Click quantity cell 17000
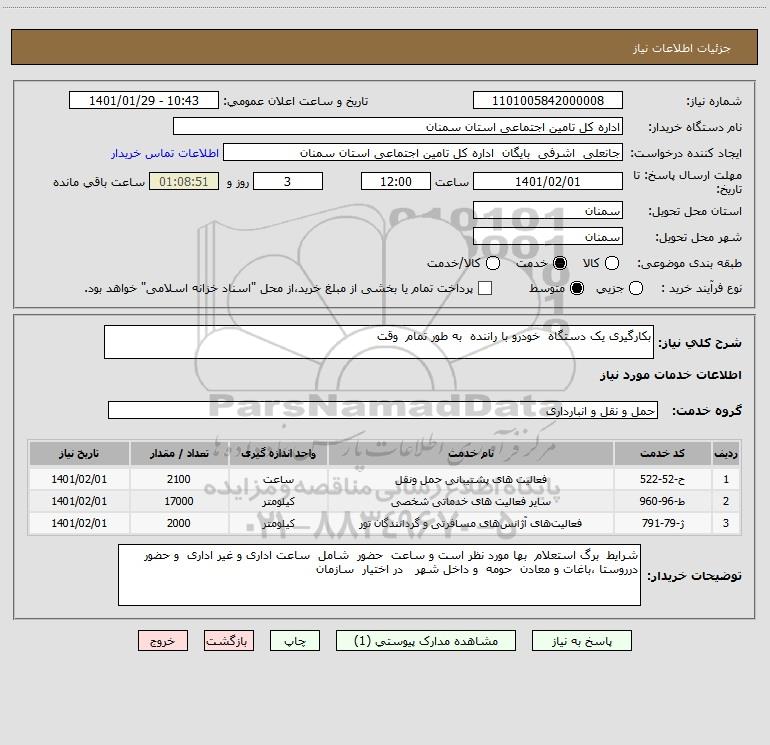Image resolution: width=770 pixels, height=745 pixels. pyautogui.click(x=179, y=501)
